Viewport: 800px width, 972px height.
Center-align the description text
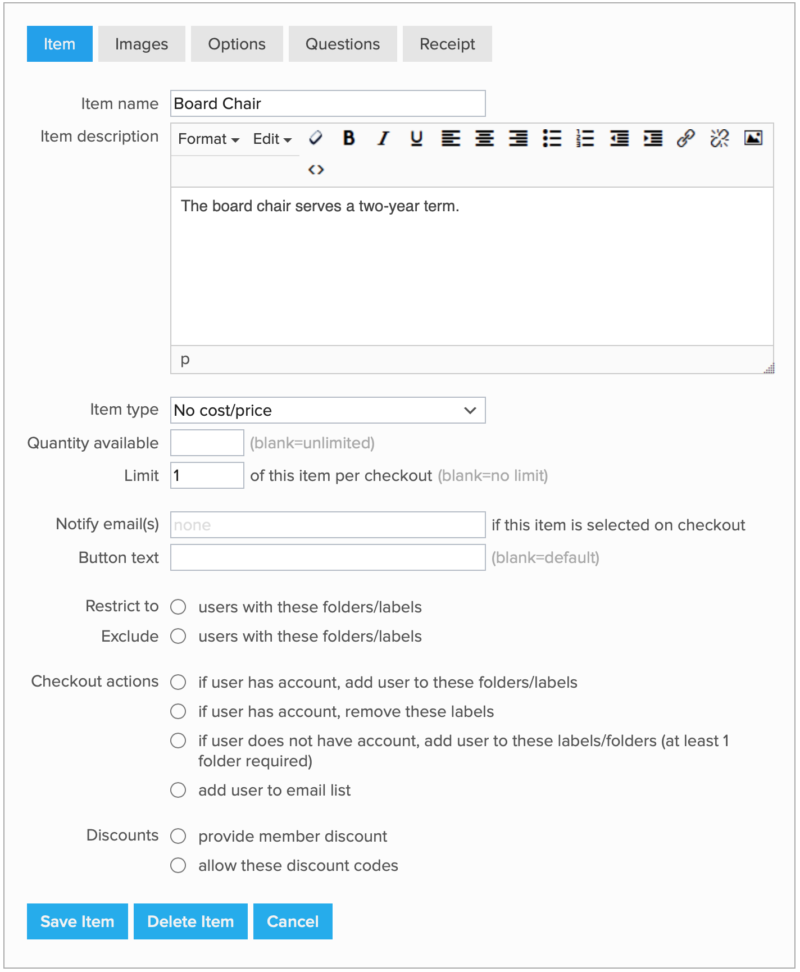click(x=484, y=139)
